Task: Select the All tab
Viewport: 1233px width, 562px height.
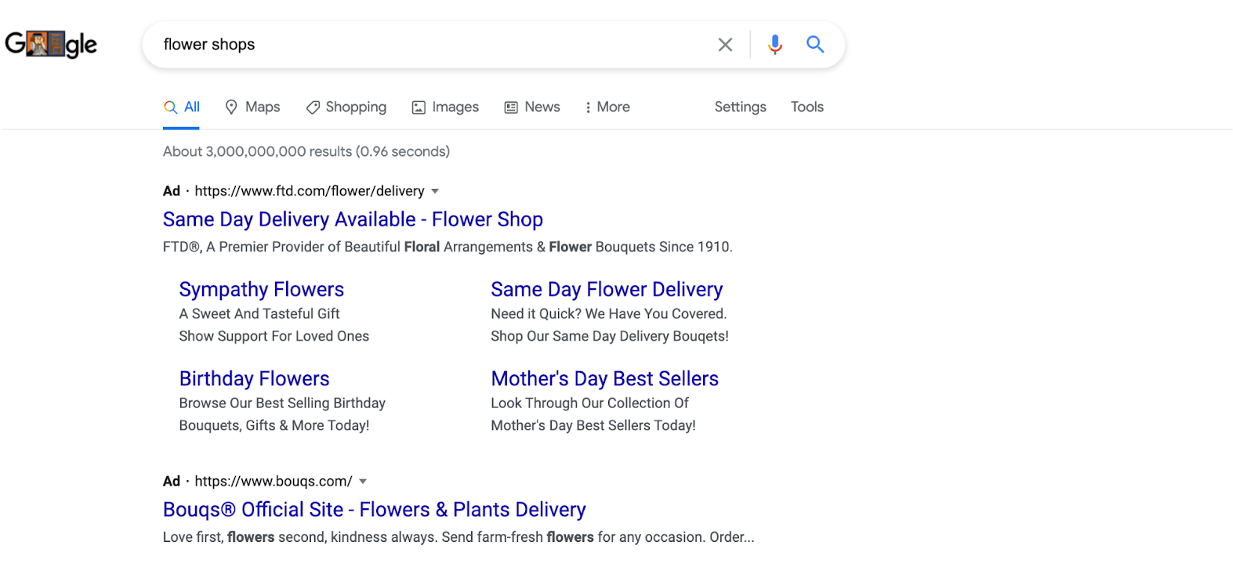Action: pyautogui.click(x=181, y=107)
